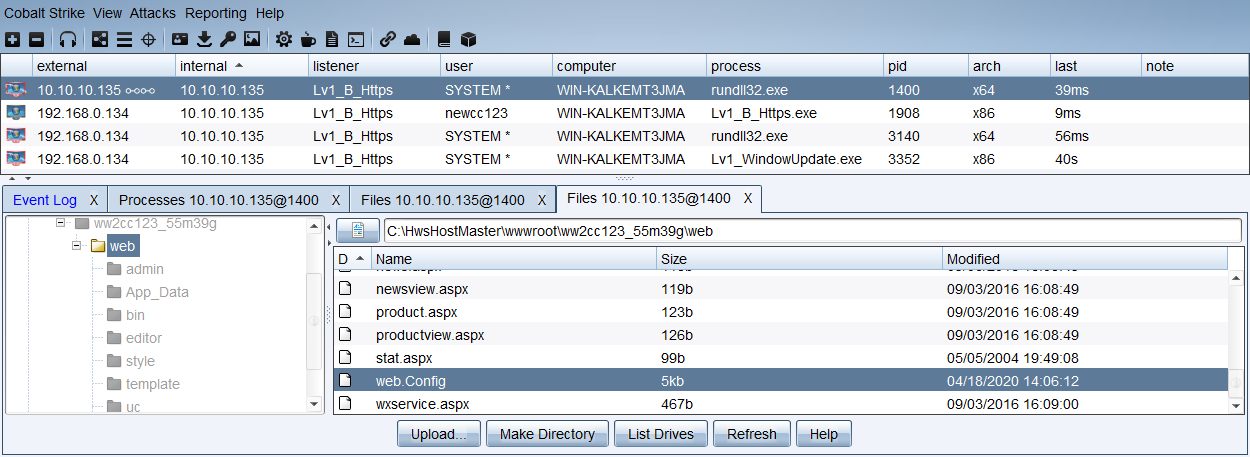1250x457 pixels.
Task: Click file icon beside wxservice.aspx
Action: coord(346,404)
